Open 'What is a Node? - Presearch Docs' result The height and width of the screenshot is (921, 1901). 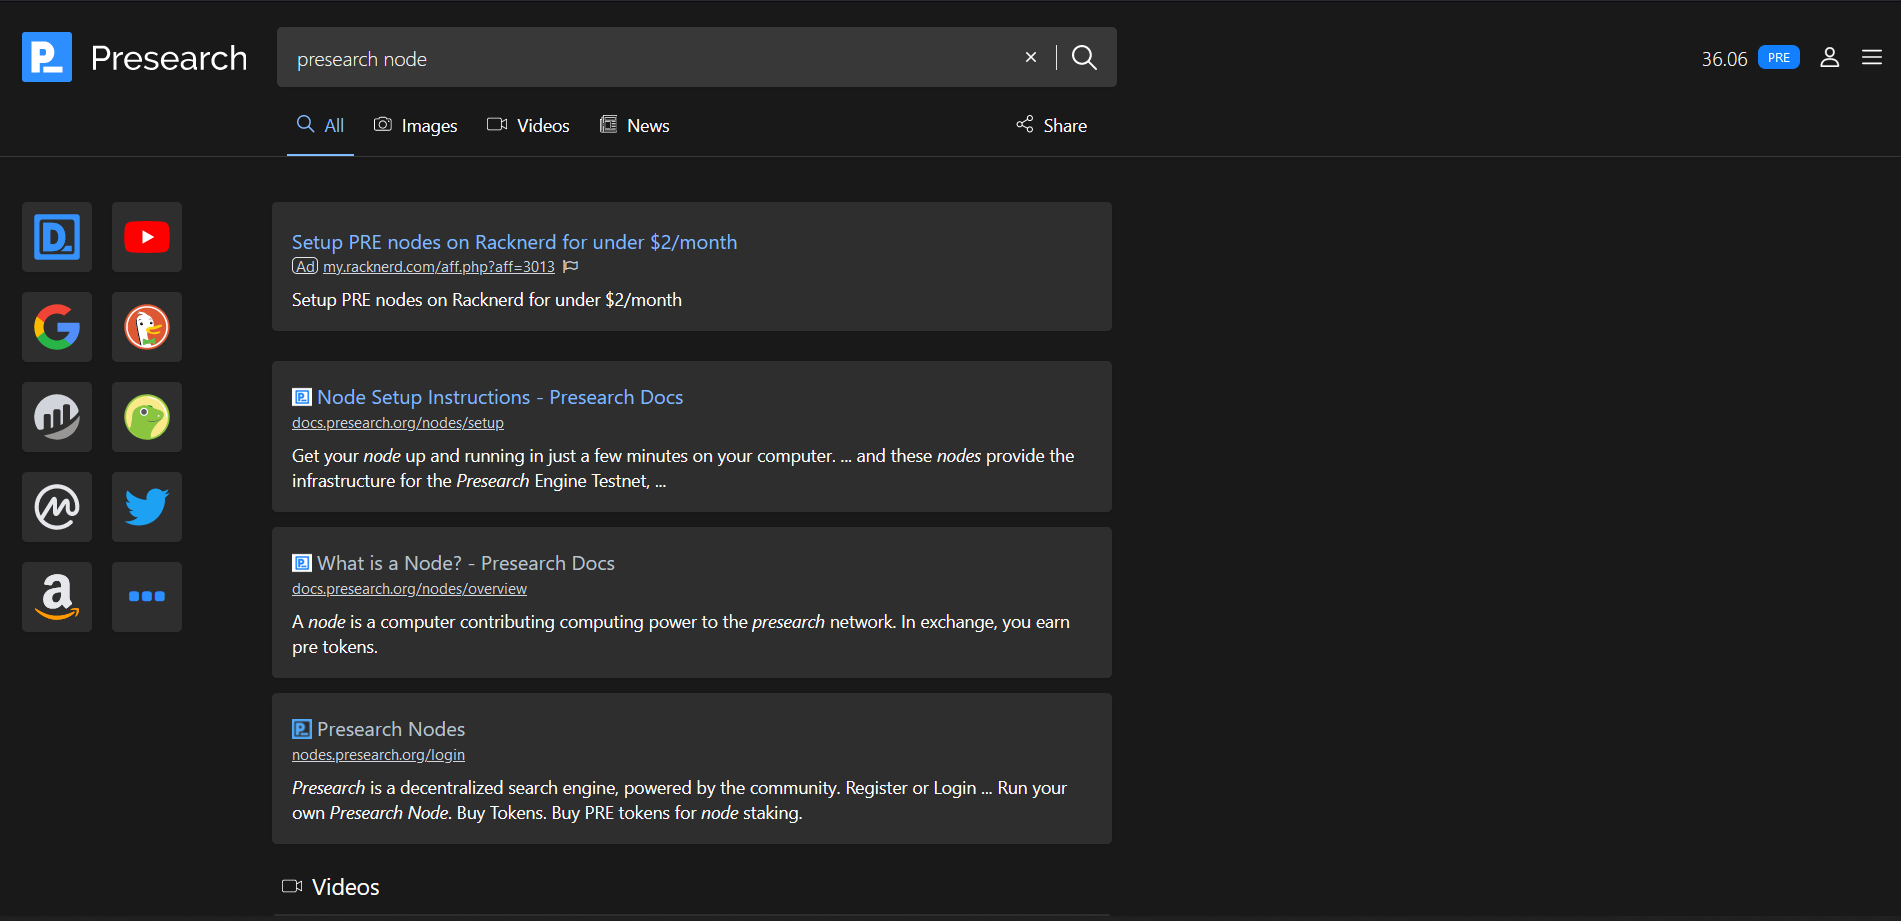point(466,563)
